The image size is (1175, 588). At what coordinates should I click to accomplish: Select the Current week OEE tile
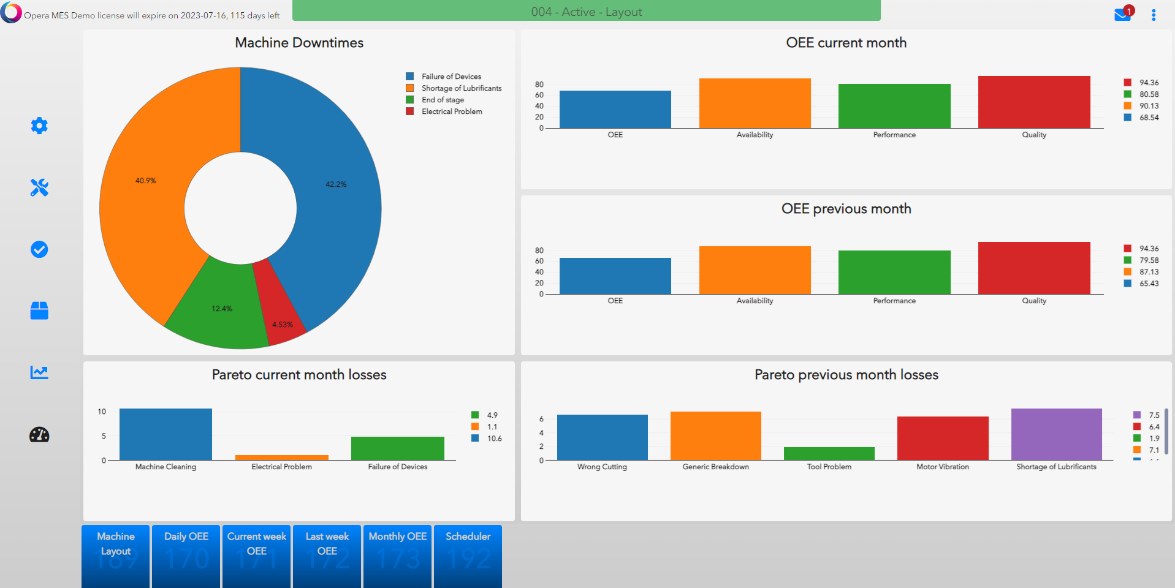(x=257, y=556)
